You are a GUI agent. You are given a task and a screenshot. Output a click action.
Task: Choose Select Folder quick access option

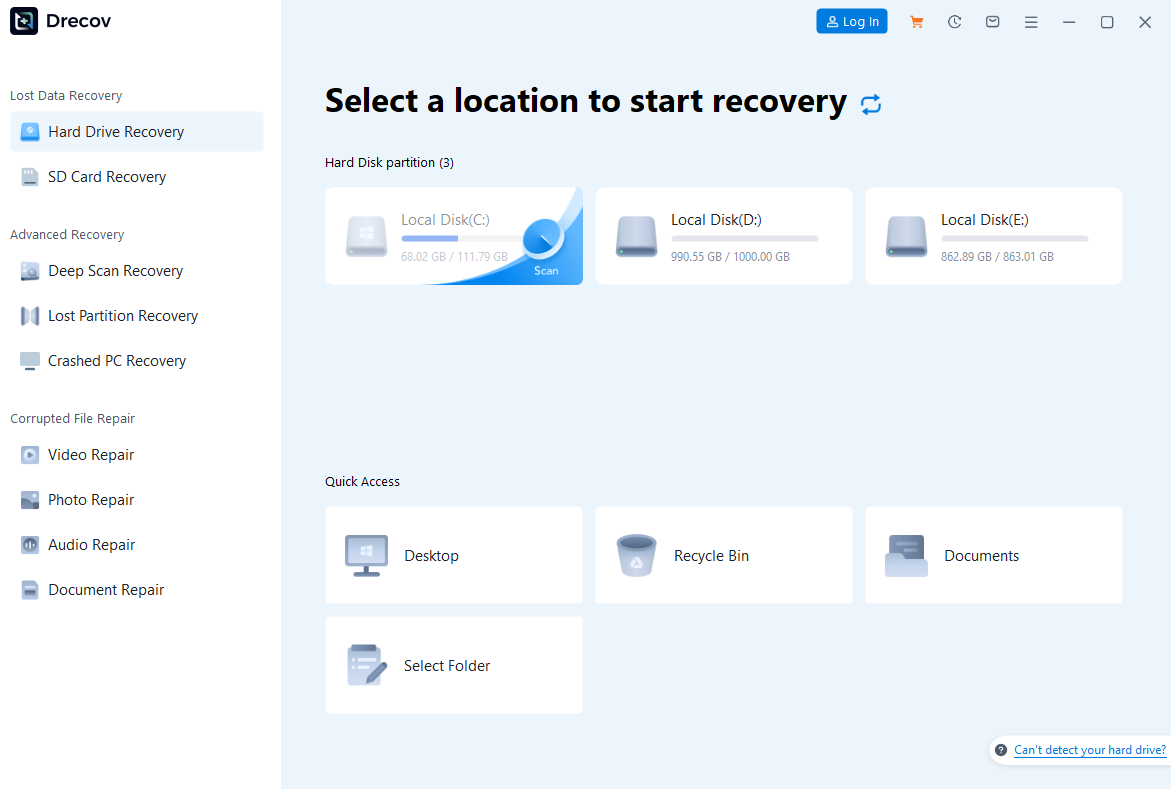[x=453, y=665]
